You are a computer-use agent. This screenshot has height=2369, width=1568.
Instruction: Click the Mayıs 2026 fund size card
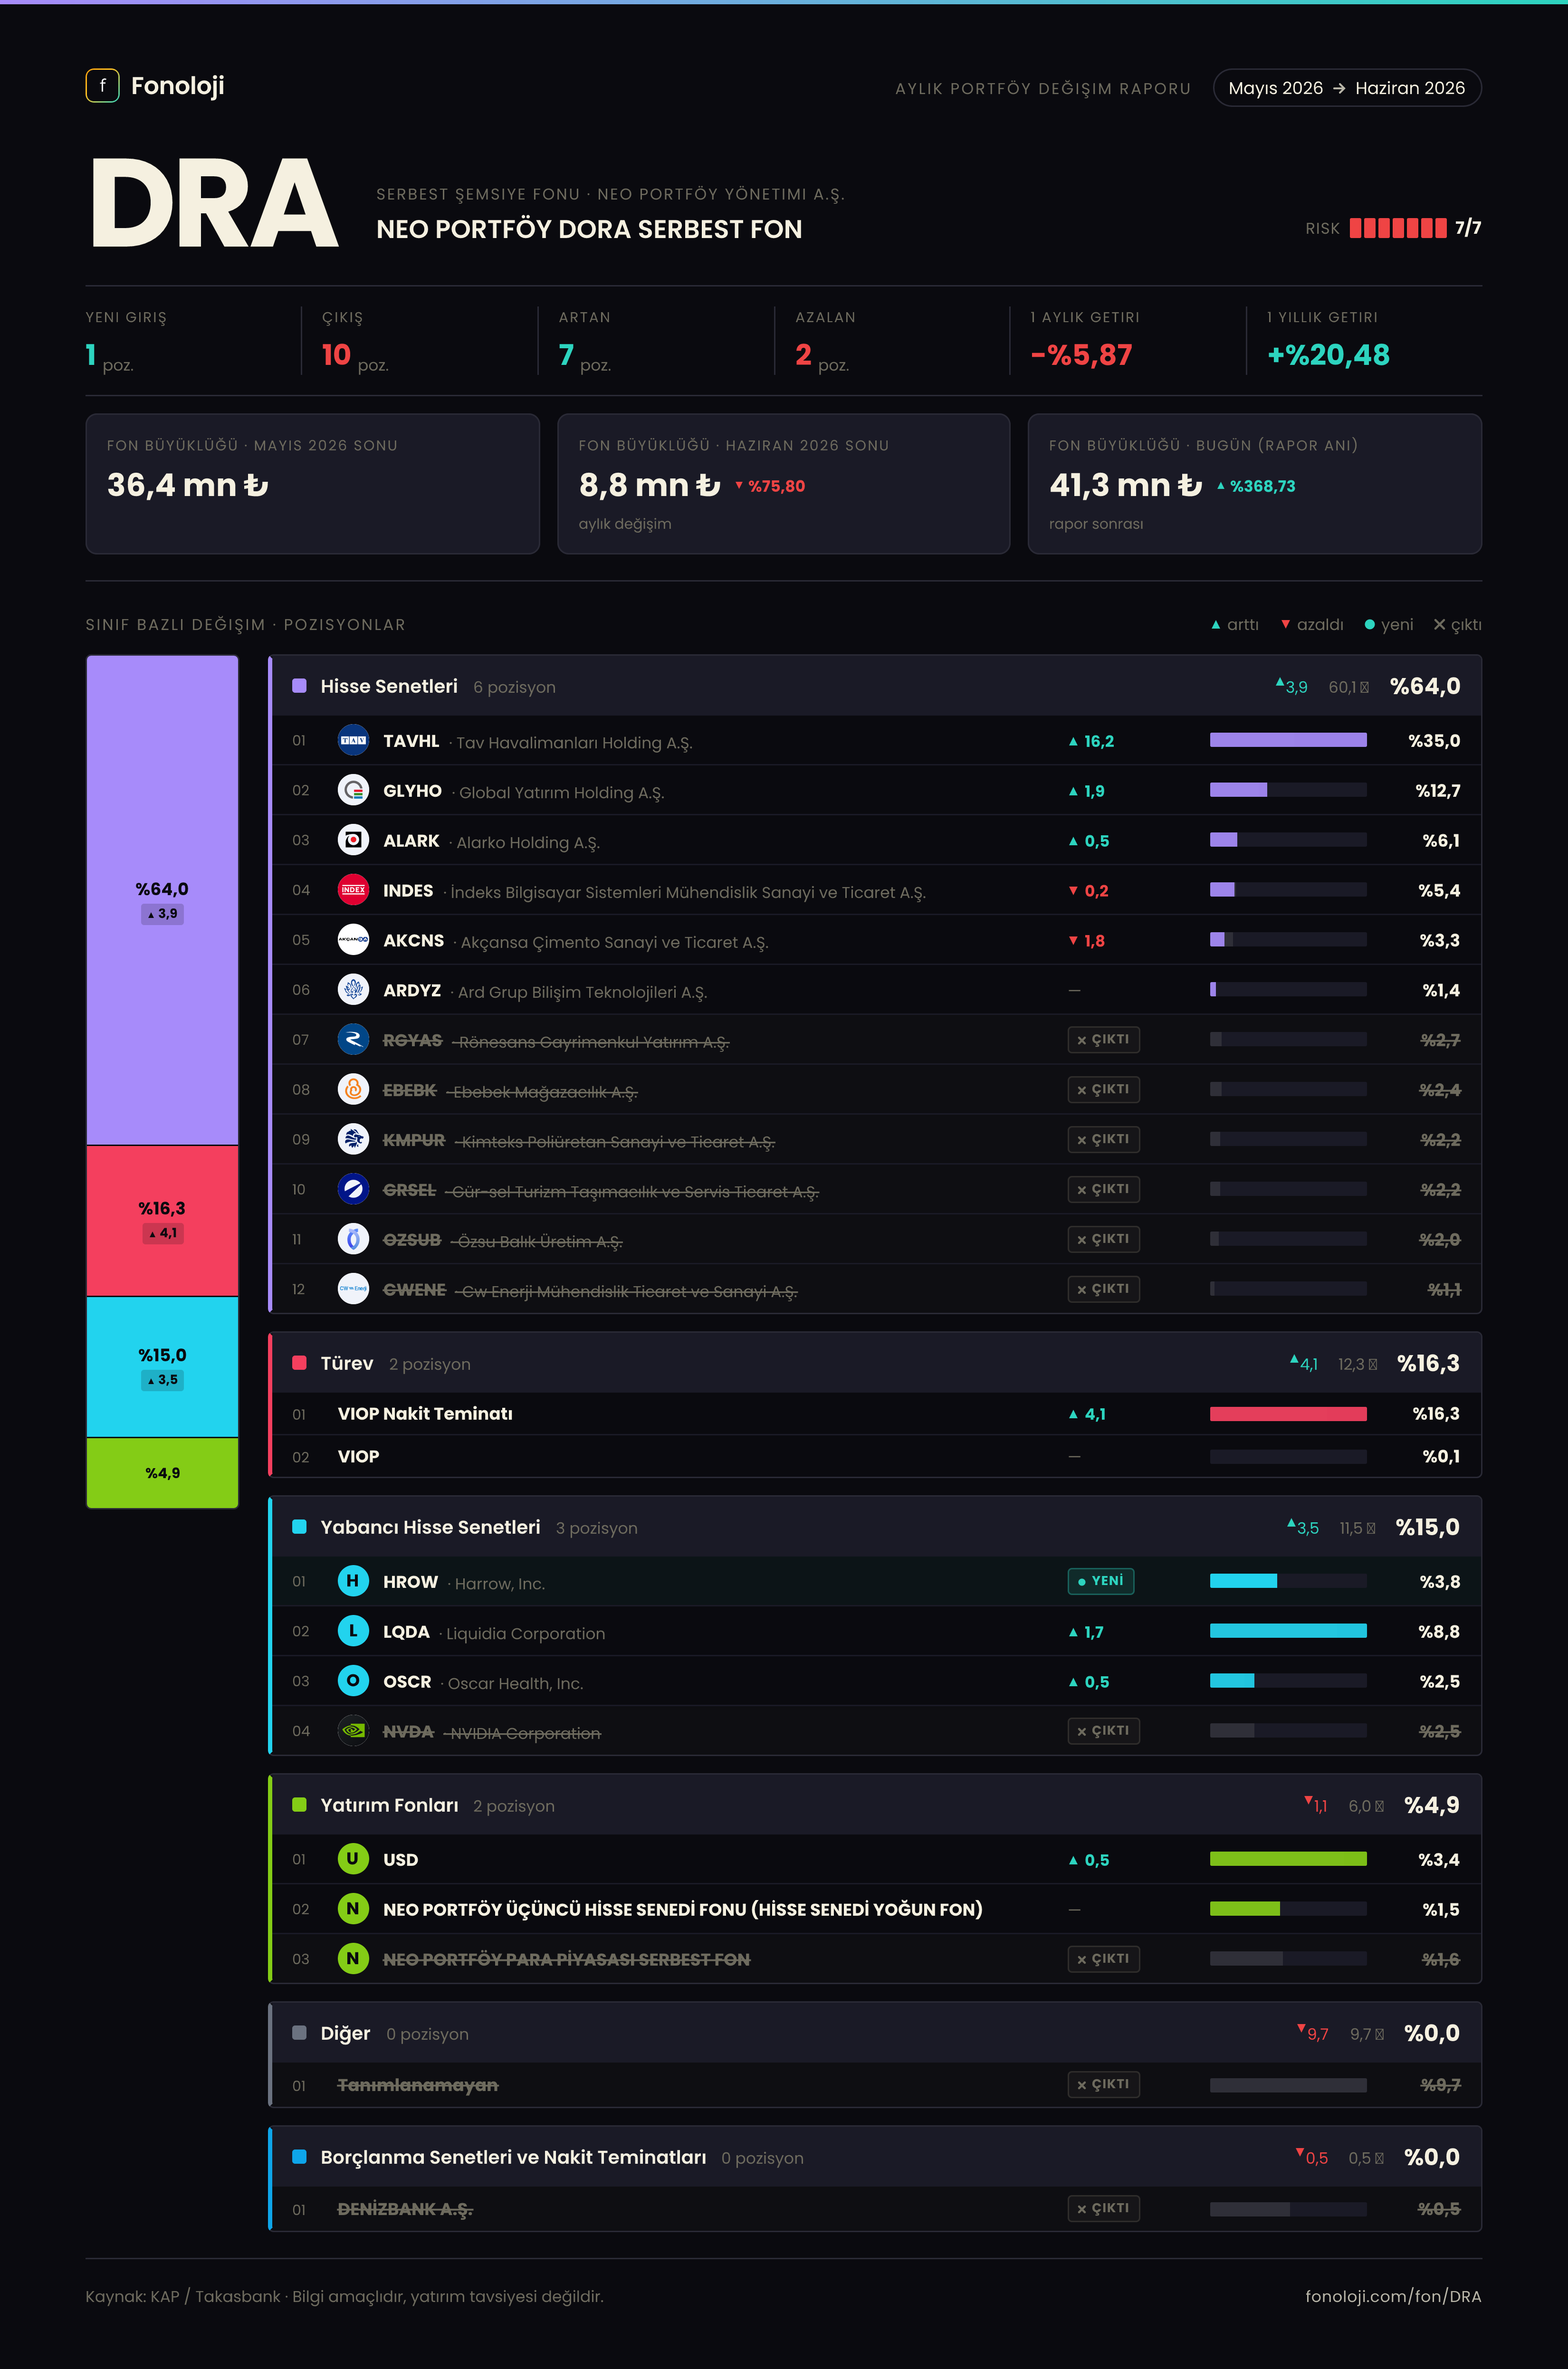tap(313, 484)
